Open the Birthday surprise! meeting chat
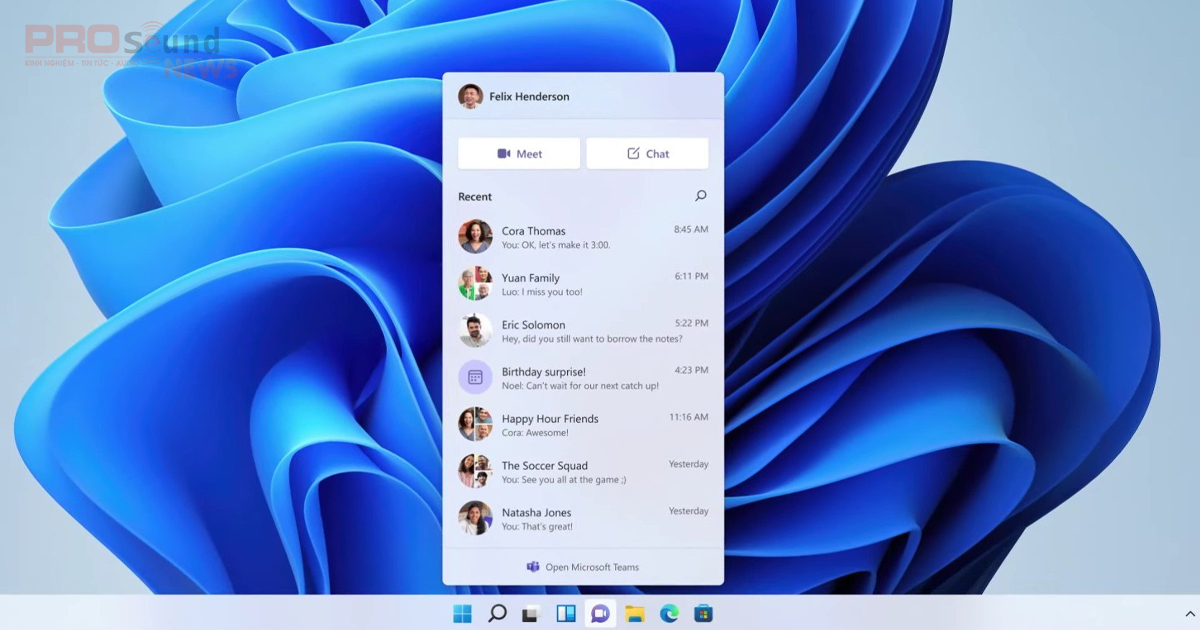 pyautogui.click(x=583, y=378)
